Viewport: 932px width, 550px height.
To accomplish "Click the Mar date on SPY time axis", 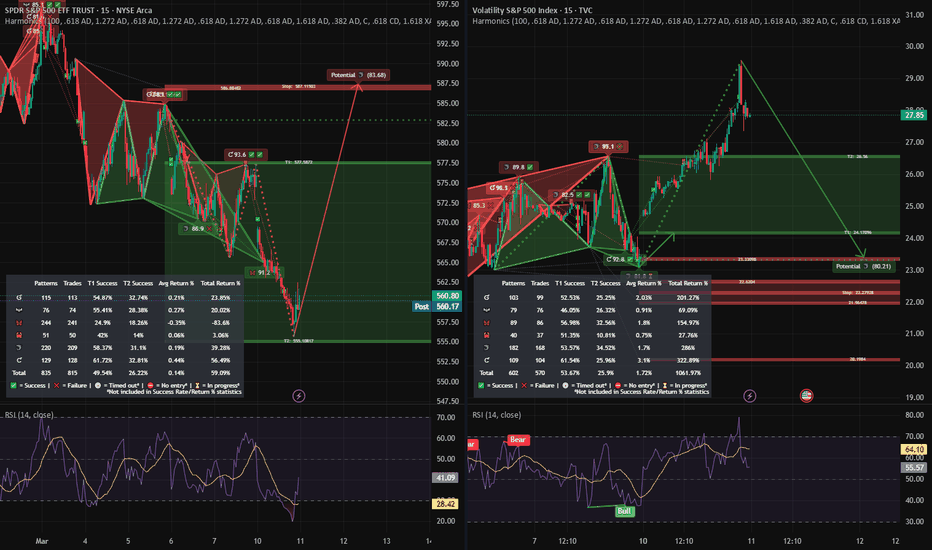I will [x=42, y=541].
